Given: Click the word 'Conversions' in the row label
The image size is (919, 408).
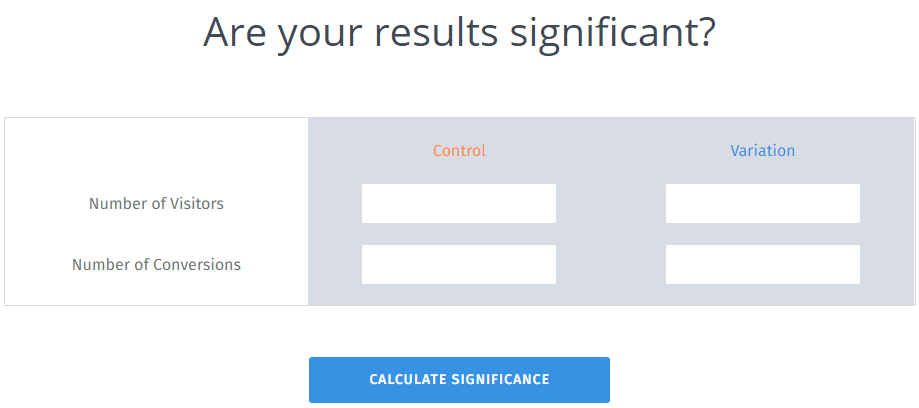Looking at the screenshot, I should [196, 265].
